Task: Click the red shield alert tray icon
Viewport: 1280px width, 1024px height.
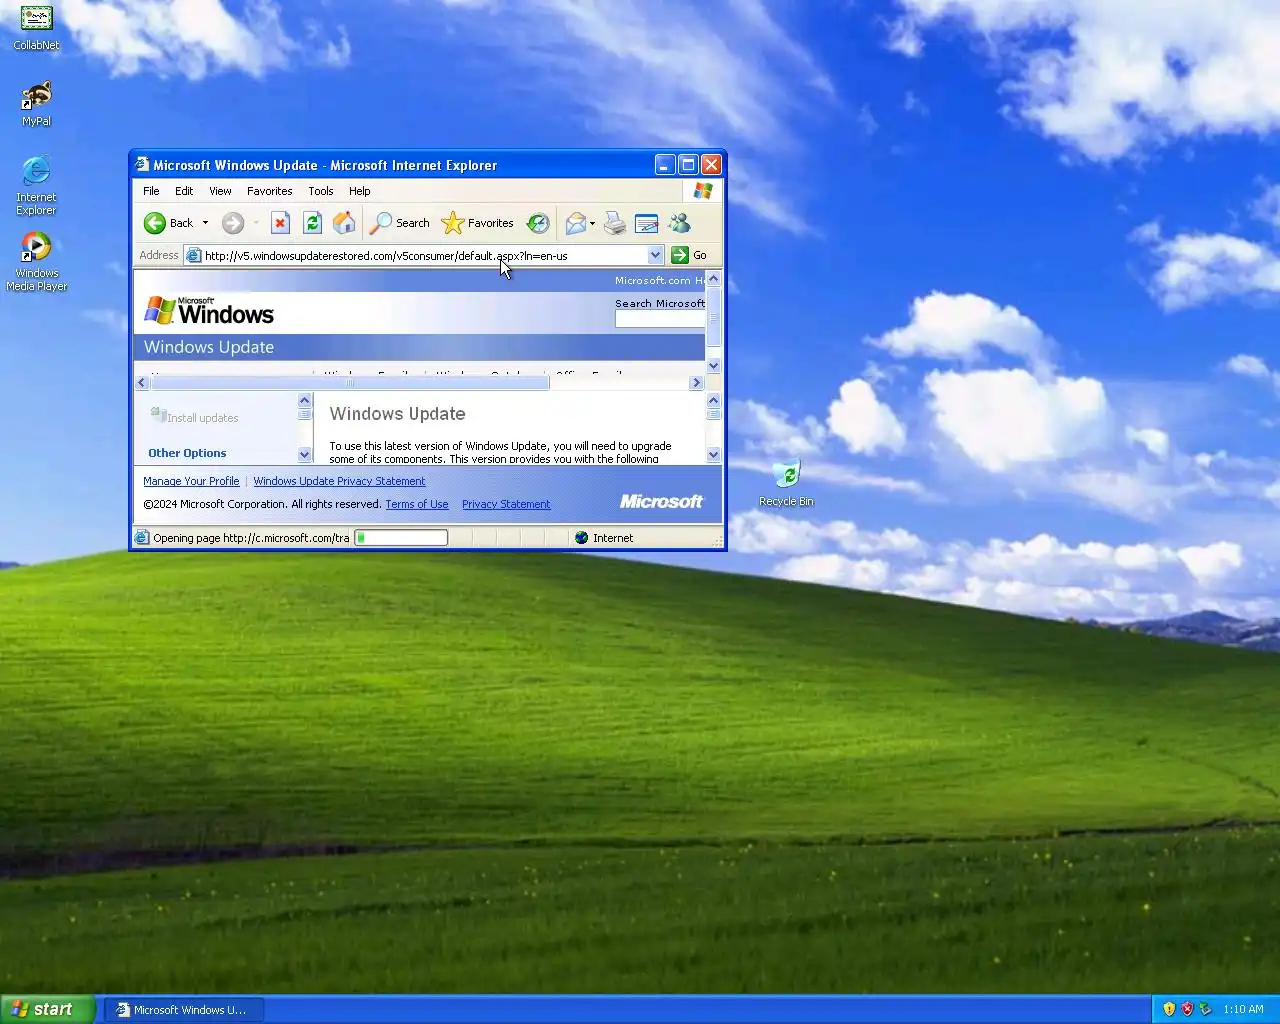Action: click(1187, 1009)
